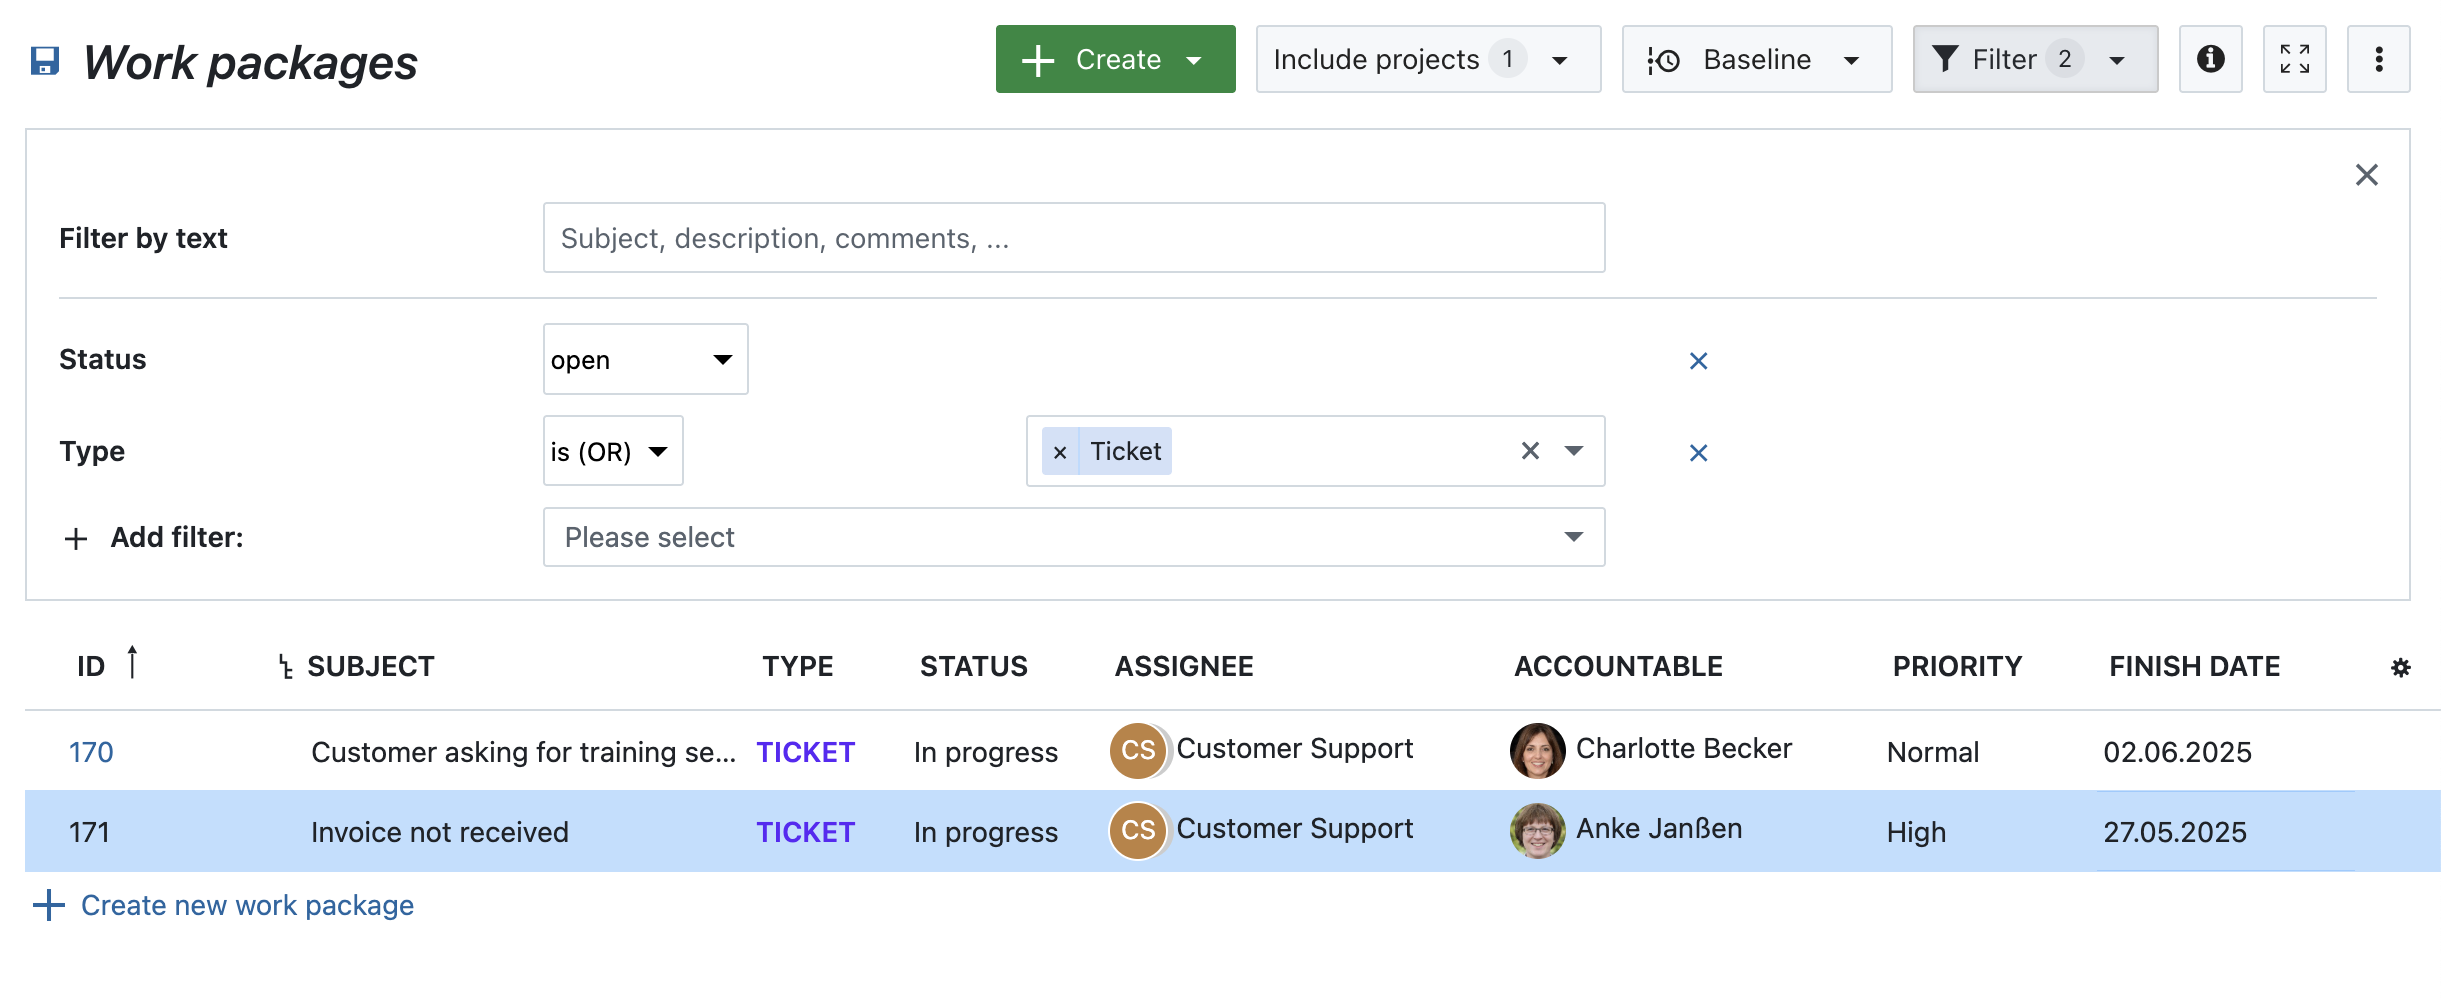Toggle the Filter panel button
Image resolution: width=2441 pixels, height=999 pixels.
click(2034, 59)
